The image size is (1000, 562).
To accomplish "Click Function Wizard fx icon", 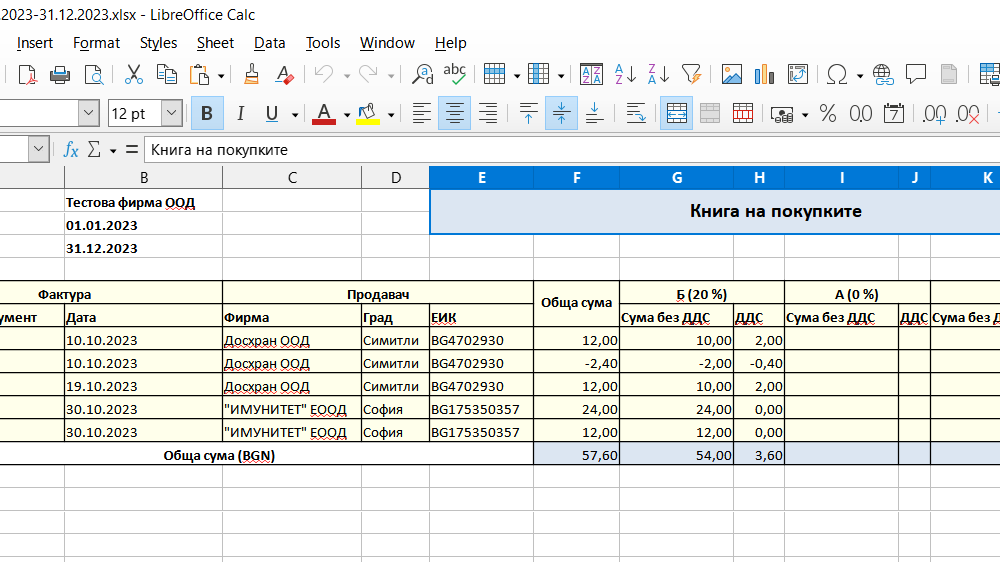I will 71,150.
